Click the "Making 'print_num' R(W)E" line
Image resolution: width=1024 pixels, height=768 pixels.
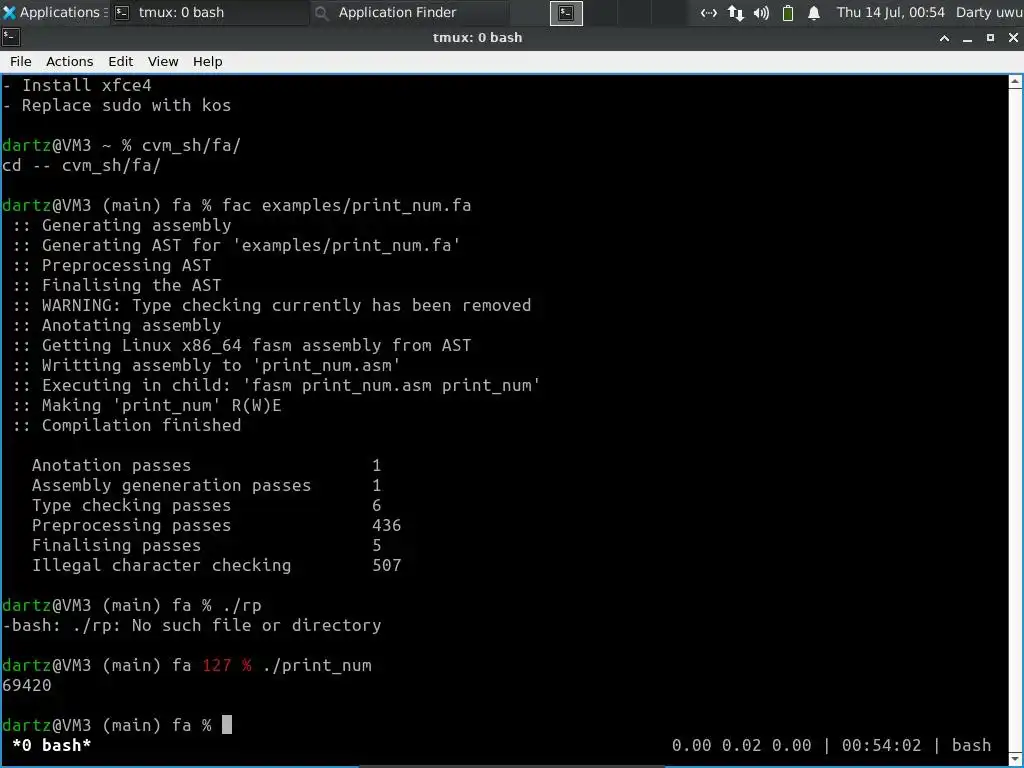click(x=147, y=406)
